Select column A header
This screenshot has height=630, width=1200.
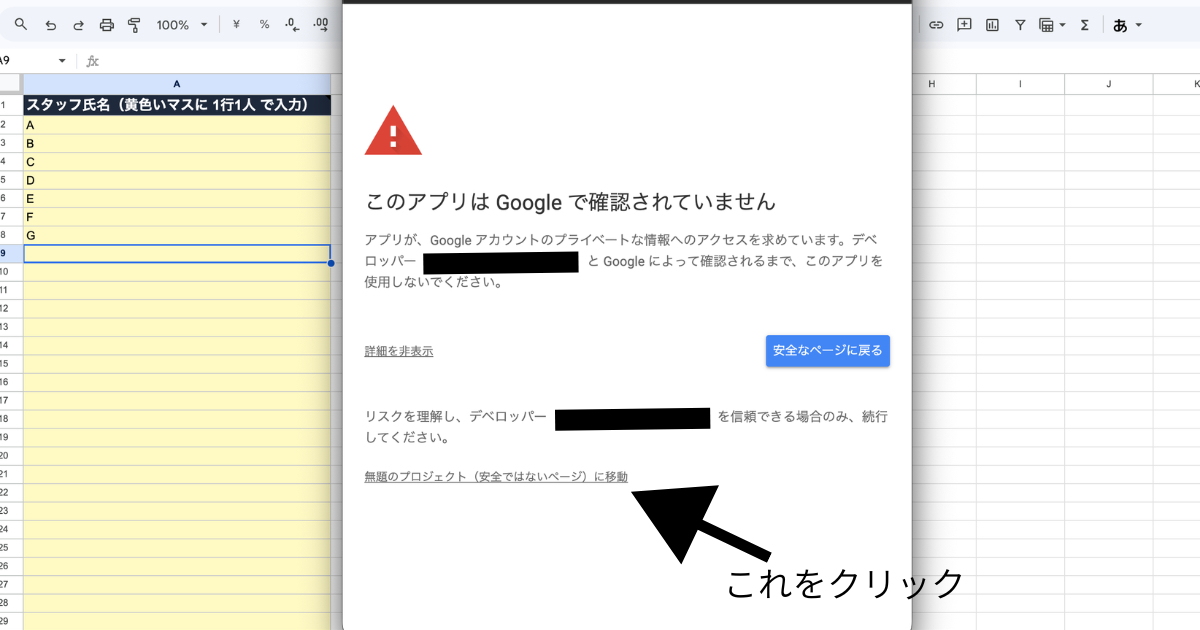[x=177, y=84]
